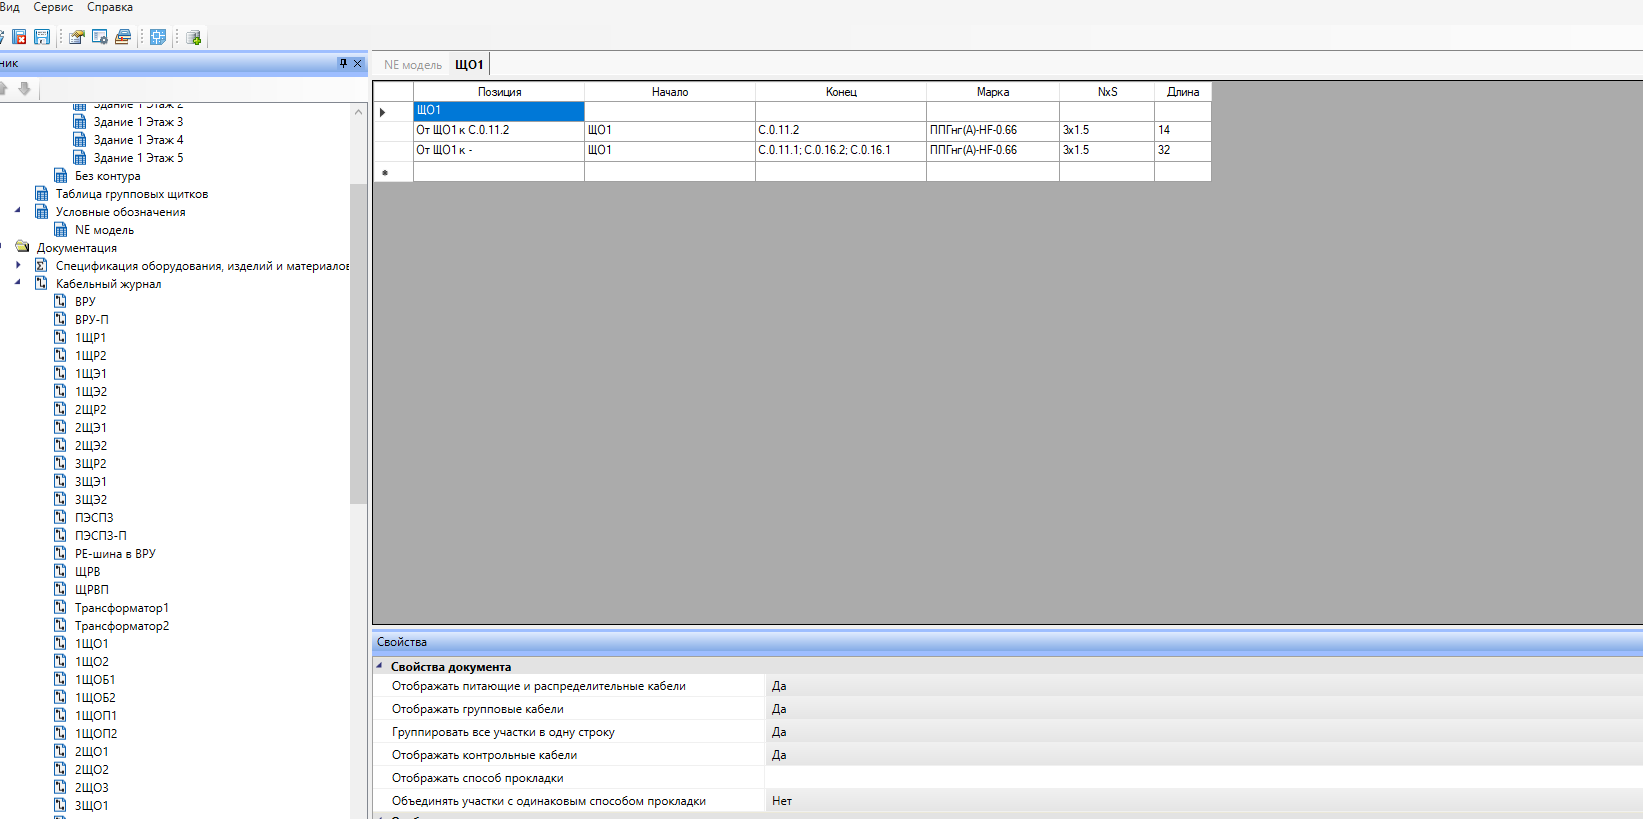This screenshot has width=1643, height=819.
Task: Change 'Отображать контрольные кабели' value
Action: [1204, 755]
